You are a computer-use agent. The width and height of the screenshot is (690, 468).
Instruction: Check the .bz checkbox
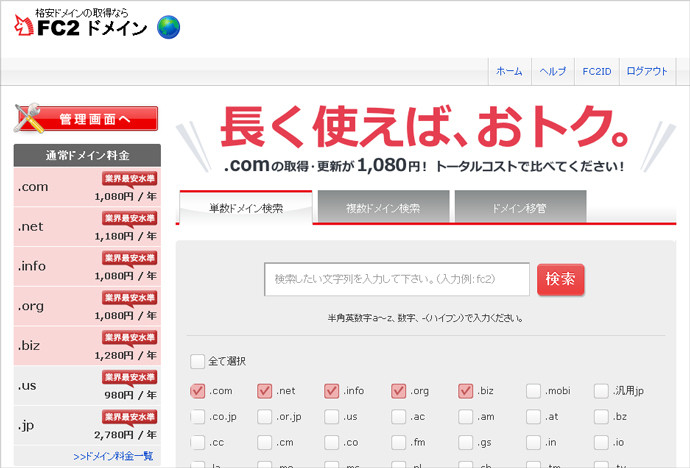pos(601,417)
